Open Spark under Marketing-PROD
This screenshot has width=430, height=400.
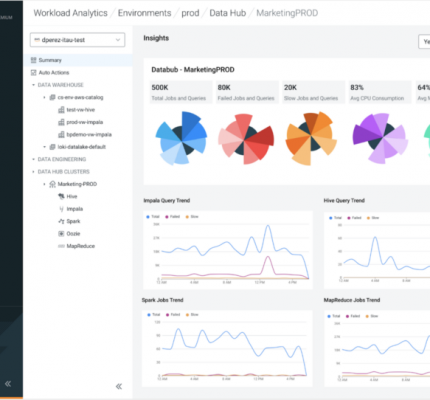[73, 221]
